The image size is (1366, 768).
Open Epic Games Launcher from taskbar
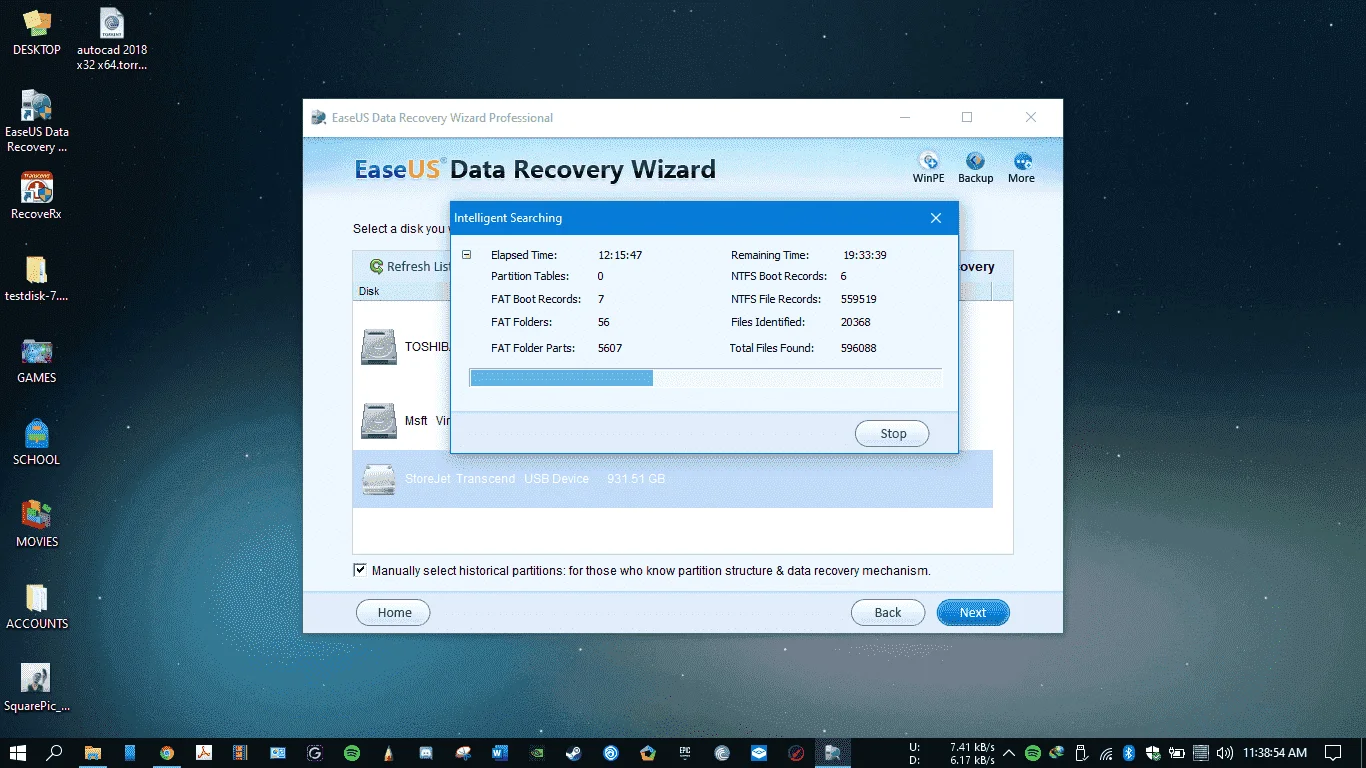[x=685, y=753]
